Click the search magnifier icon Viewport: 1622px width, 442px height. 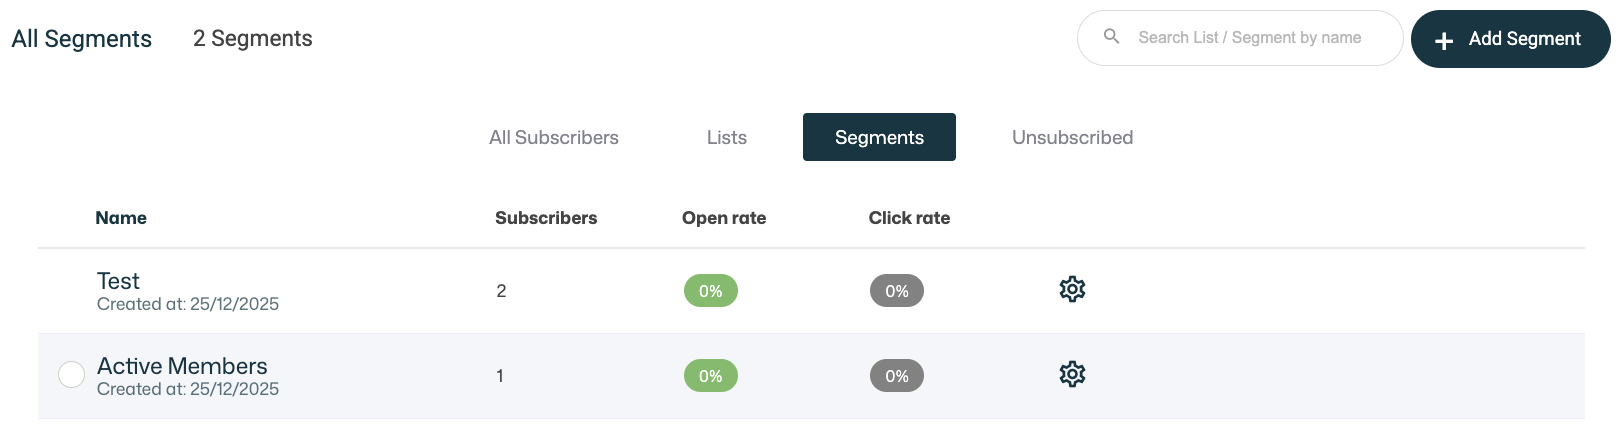[1111, 37]
